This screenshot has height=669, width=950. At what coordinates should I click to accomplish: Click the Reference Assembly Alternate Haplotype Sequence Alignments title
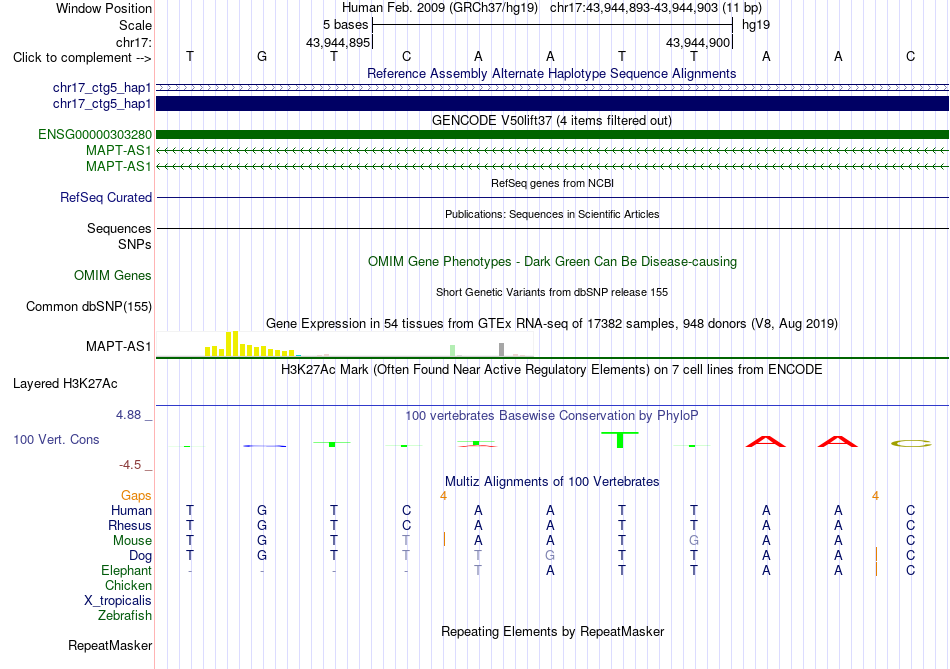tap(552, 73)
